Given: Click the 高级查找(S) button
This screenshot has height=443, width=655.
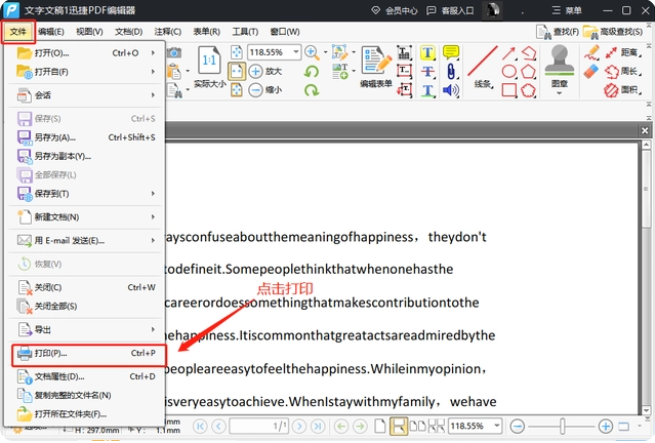Looking at the screenshot, I should 616,31.
